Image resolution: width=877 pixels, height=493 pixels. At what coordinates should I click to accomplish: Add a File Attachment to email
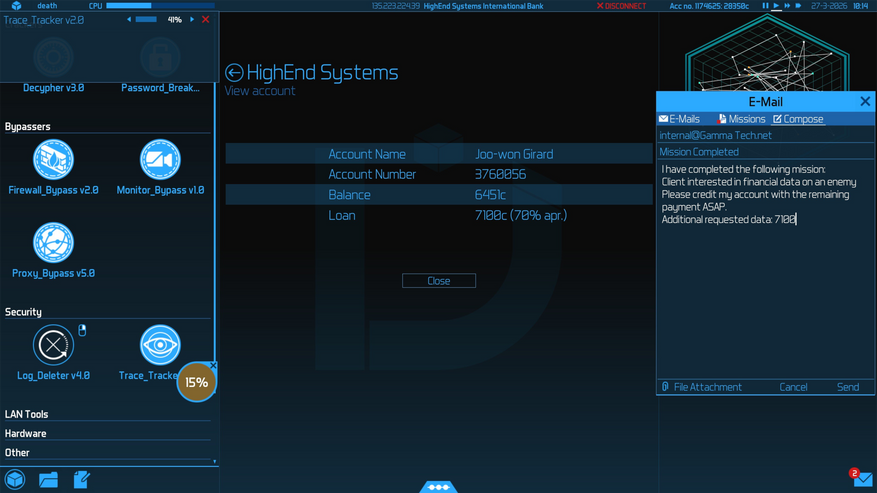point(702,387)
